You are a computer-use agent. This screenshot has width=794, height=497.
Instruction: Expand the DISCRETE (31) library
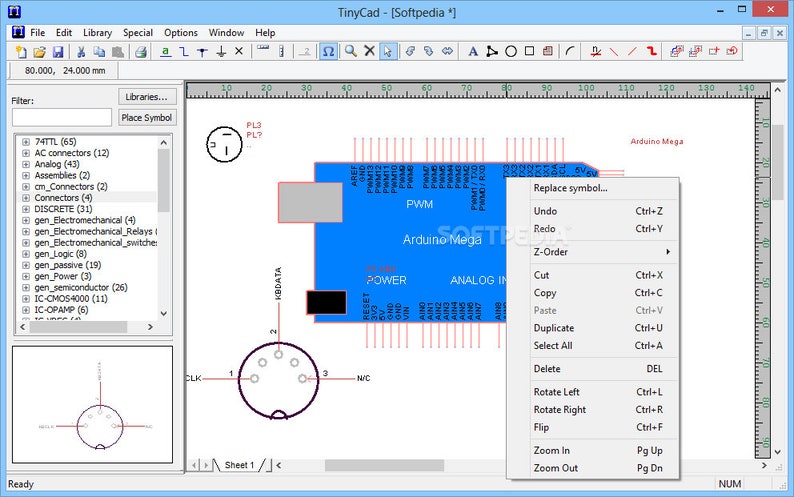(26, 209)
